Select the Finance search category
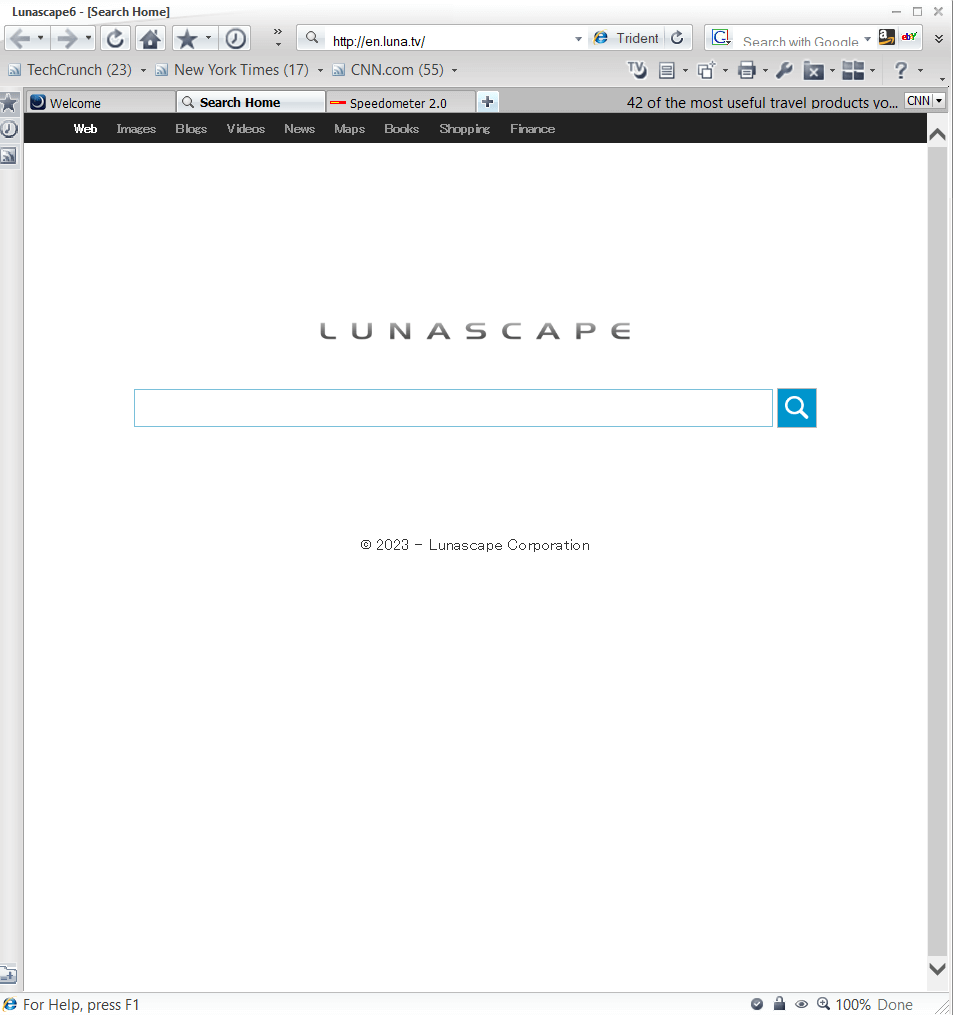This screenshot has width=953, height=1015. pyautogui.click(x=532, y=129)
